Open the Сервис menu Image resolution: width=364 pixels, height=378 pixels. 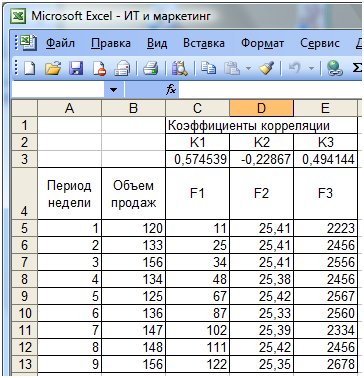320,43
